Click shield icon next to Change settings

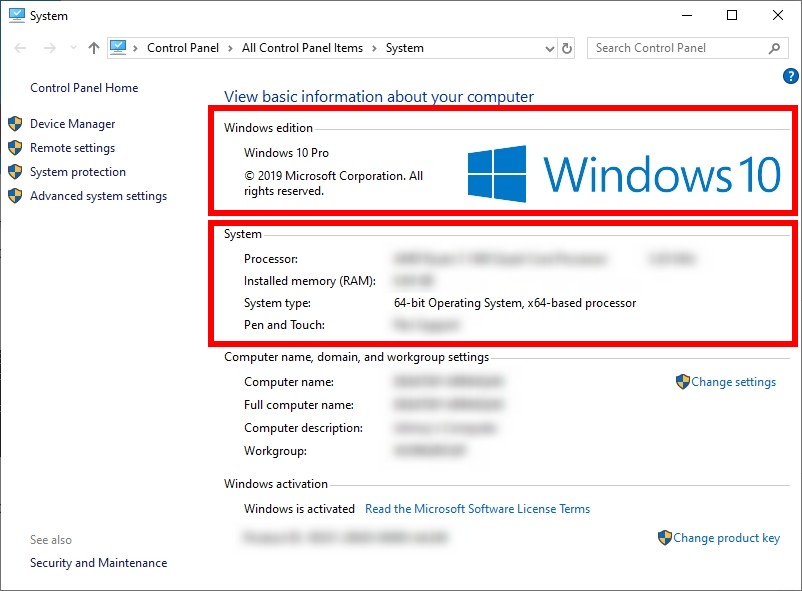(683, 381)
